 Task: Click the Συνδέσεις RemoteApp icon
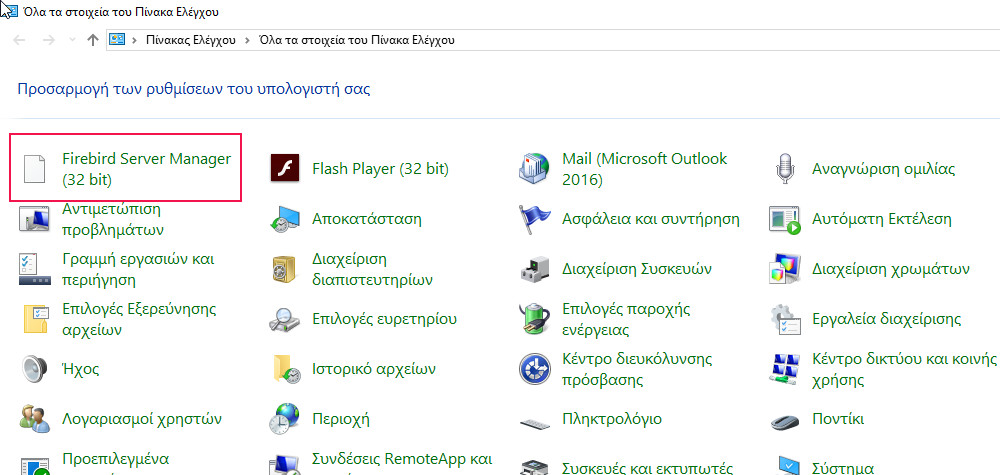coord(285,466)
